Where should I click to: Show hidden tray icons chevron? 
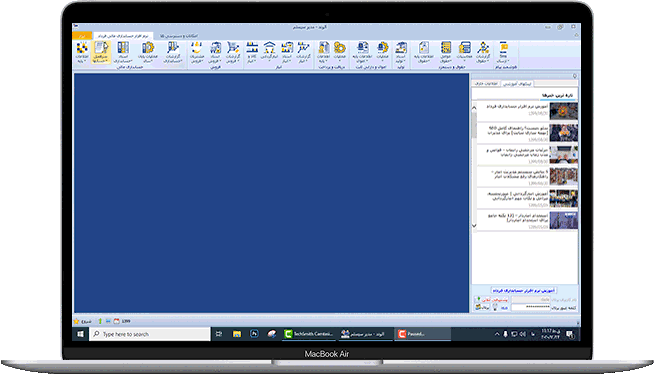tap(497, 334)
